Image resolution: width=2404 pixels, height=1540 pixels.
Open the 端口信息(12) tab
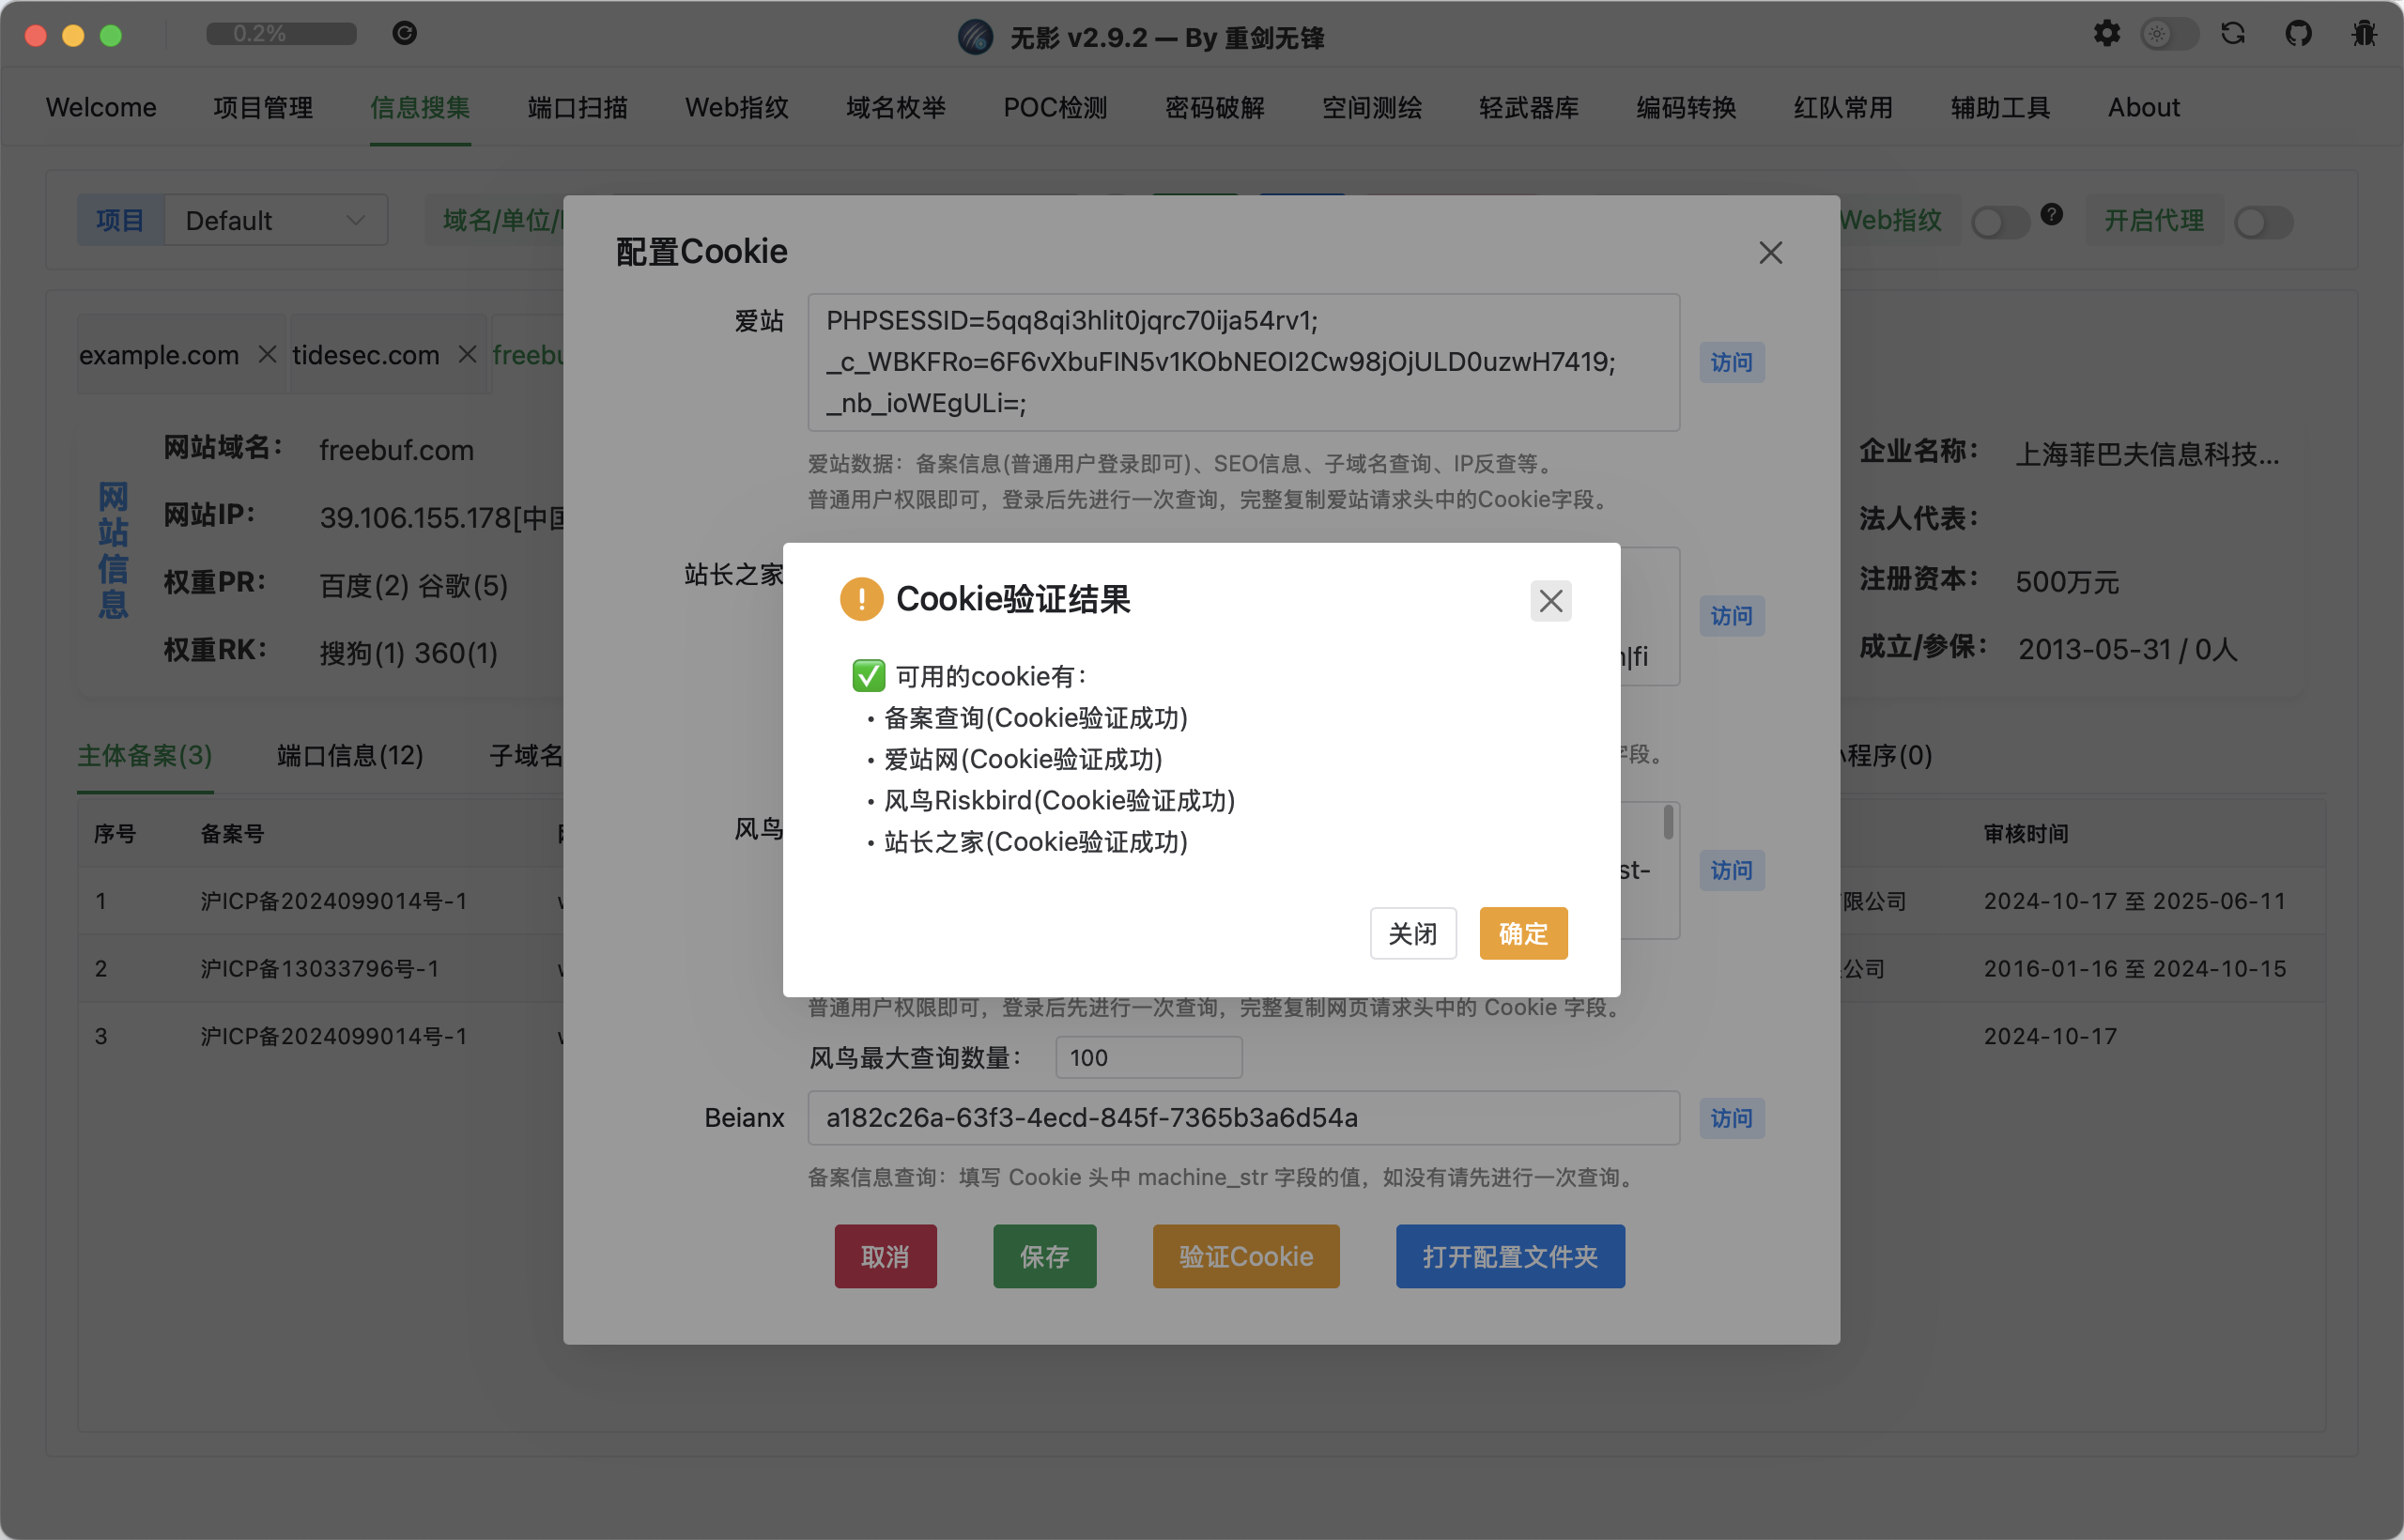350,756
